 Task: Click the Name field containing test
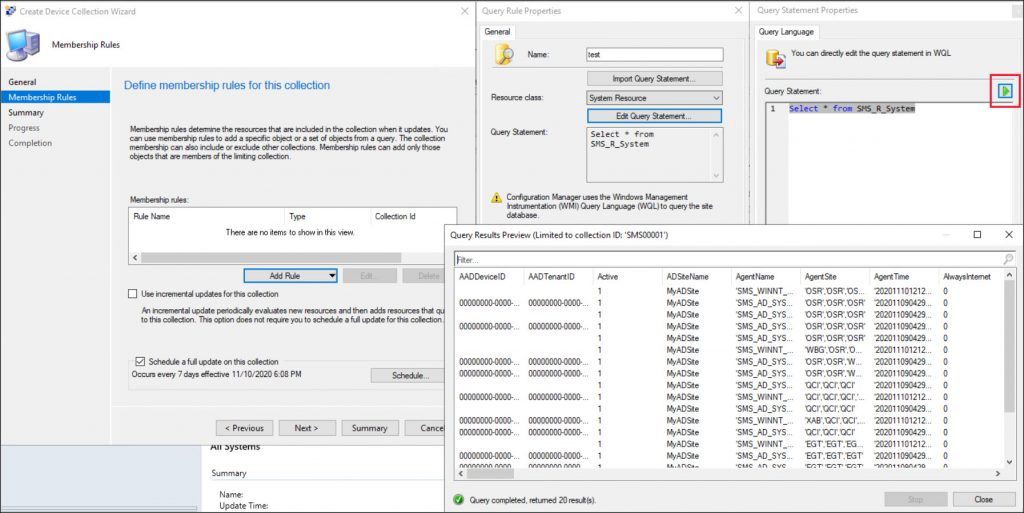point(654,55)
